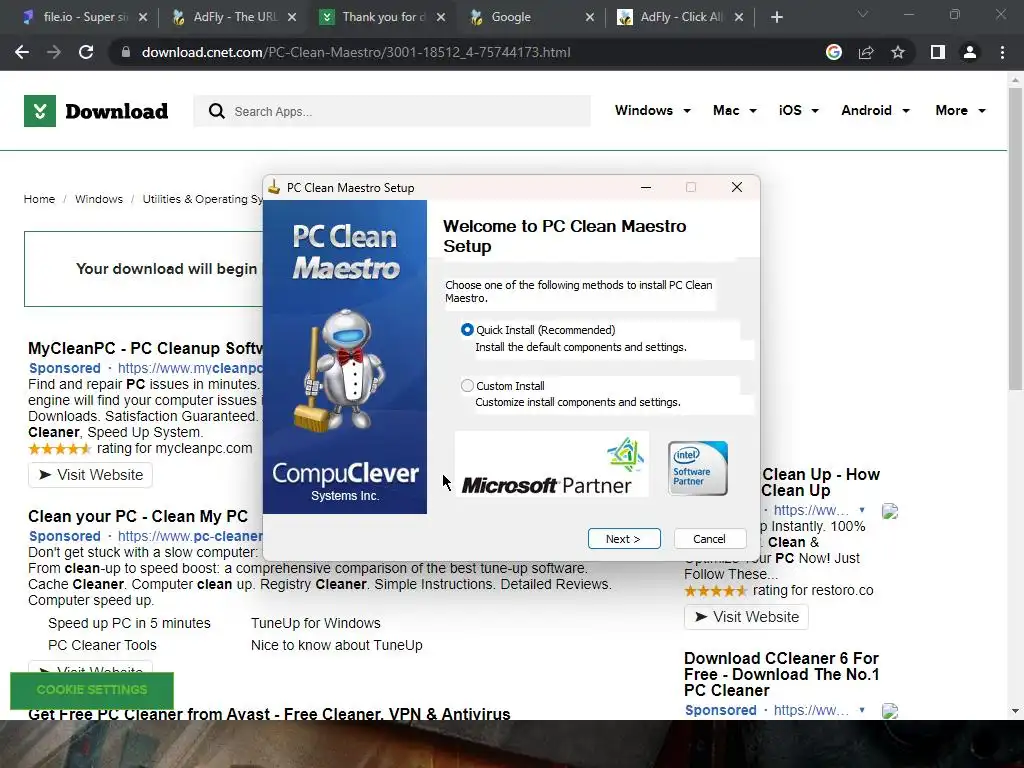
Task: Open 'Clean your PC - Clean My PC' ad
Action: (x=138, y=517)
